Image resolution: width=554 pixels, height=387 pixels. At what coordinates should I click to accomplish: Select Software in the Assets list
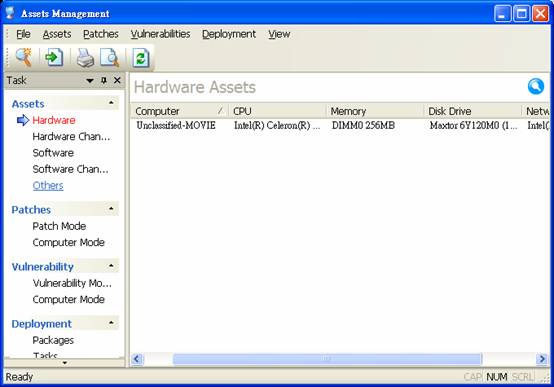(53, 153)
